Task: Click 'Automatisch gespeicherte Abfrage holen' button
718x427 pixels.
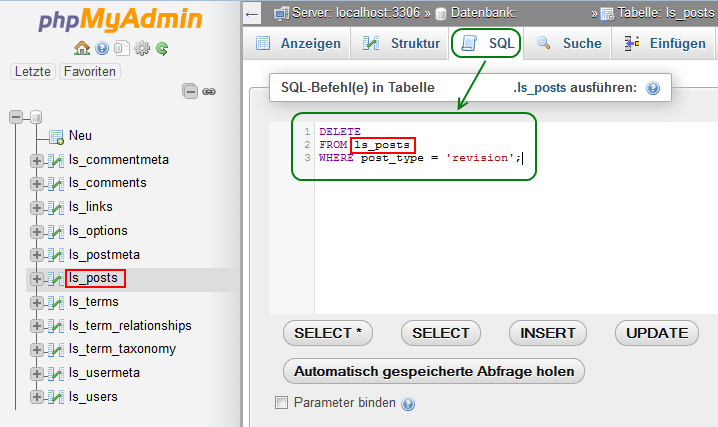Action: [434, 371]
